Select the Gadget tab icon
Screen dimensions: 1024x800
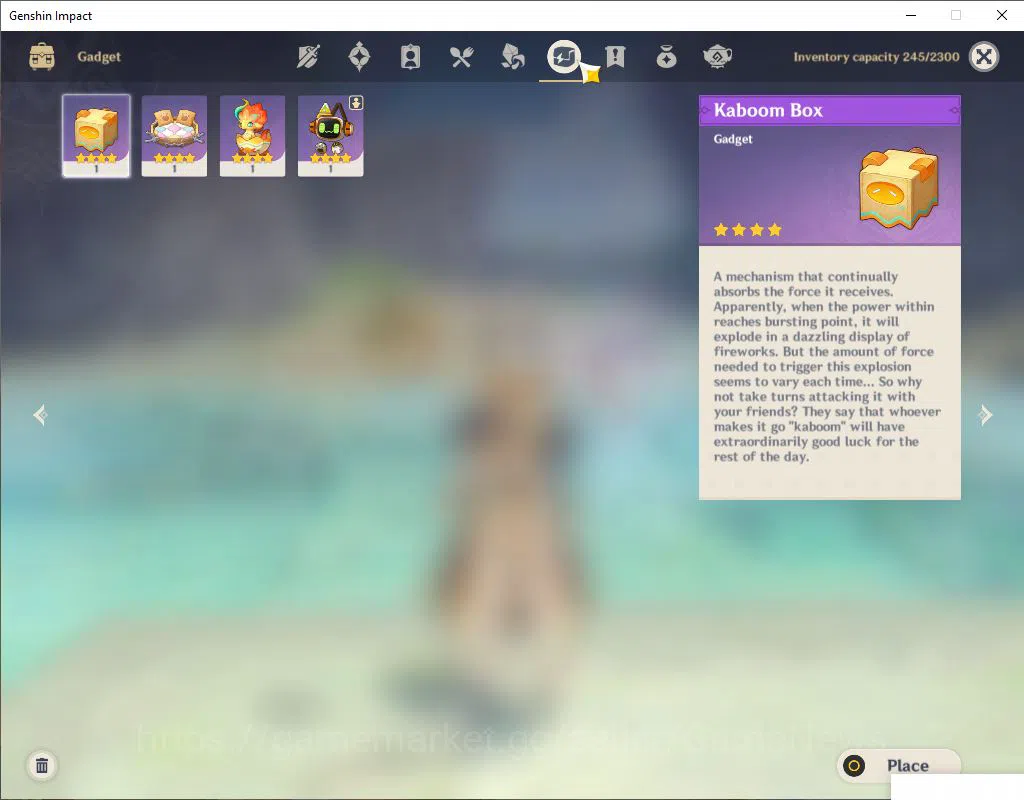(564, 57)
